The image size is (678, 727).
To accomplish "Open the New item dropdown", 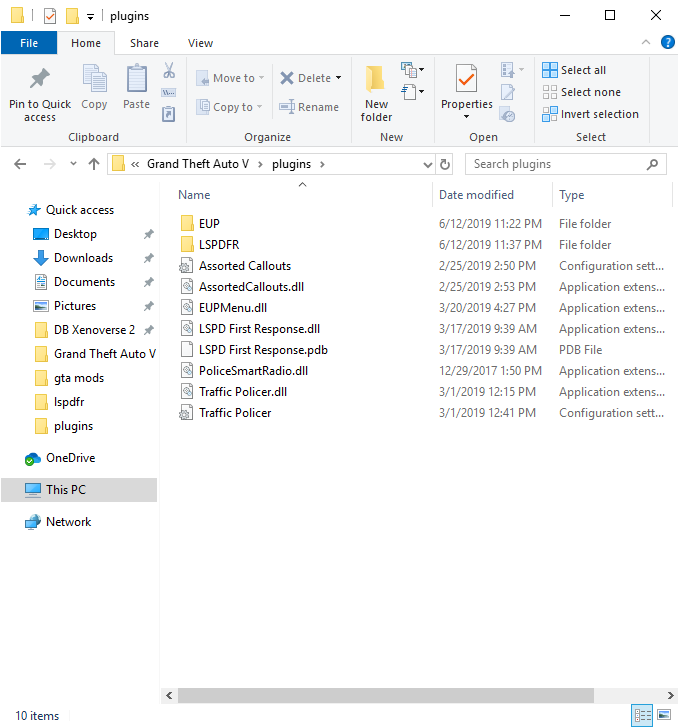I will pos(412,70).
